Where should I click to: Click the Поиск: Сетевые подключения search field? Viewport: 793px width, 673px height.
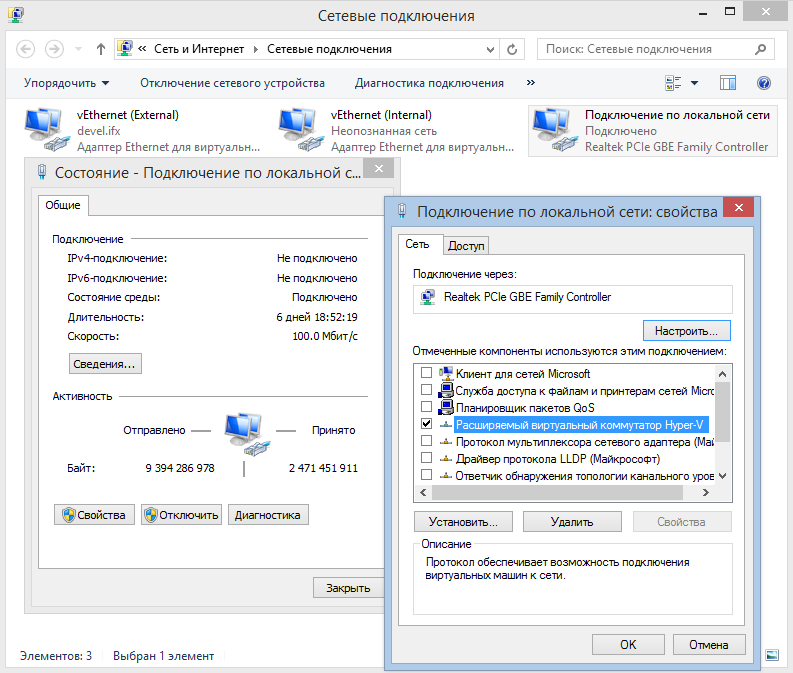click(x=645, y=49)
